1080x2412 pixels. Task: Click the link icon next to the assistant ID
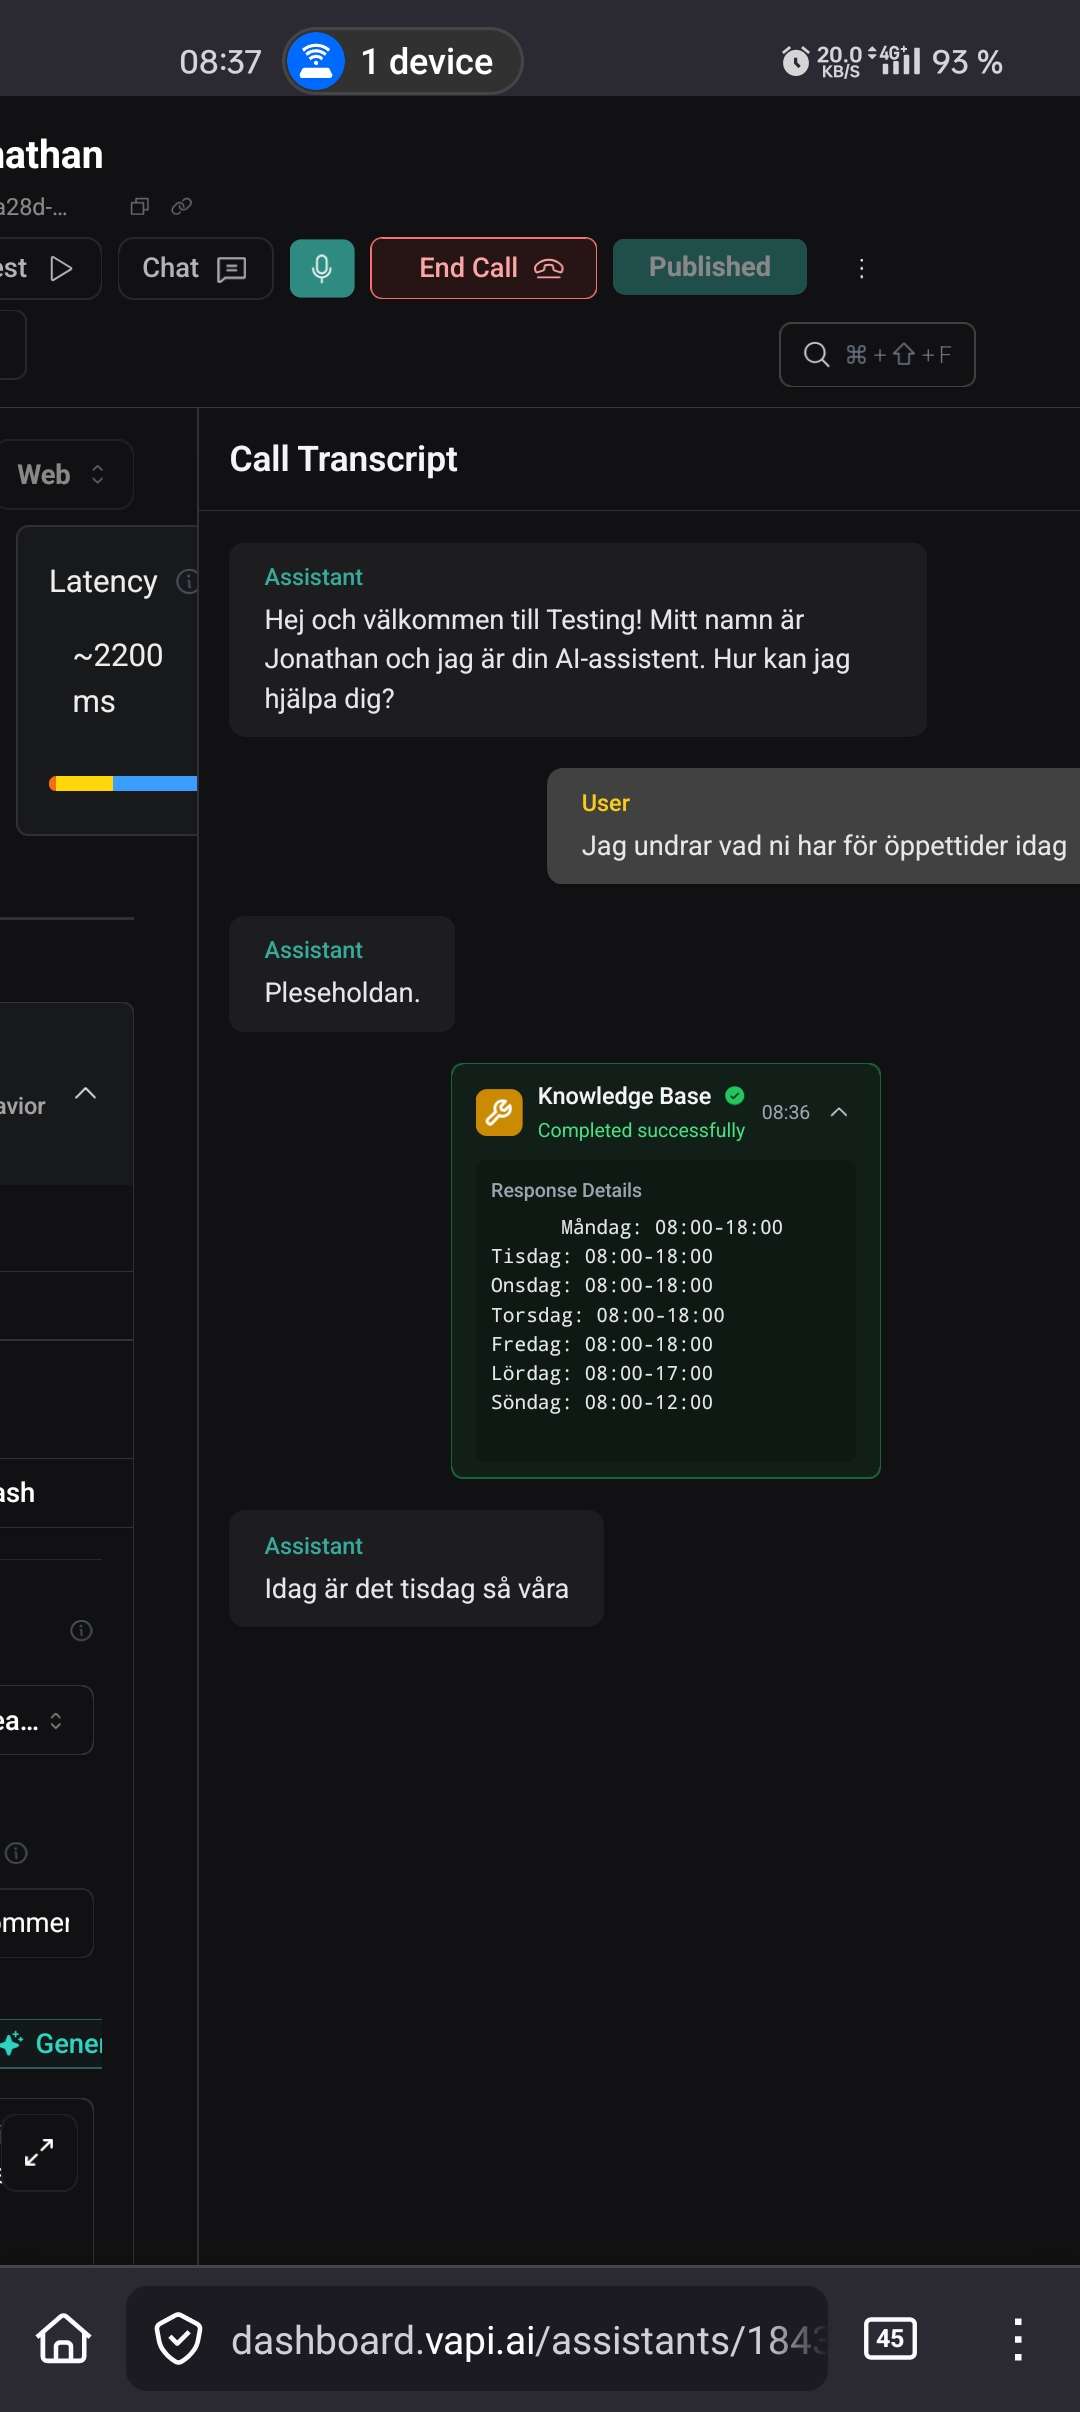[181, 206]
